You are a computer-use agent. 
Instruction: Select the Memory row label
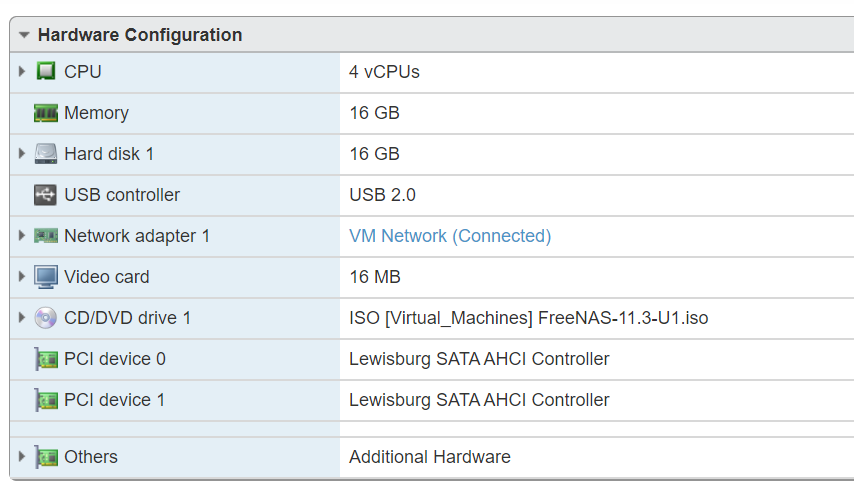click(96, 113)
